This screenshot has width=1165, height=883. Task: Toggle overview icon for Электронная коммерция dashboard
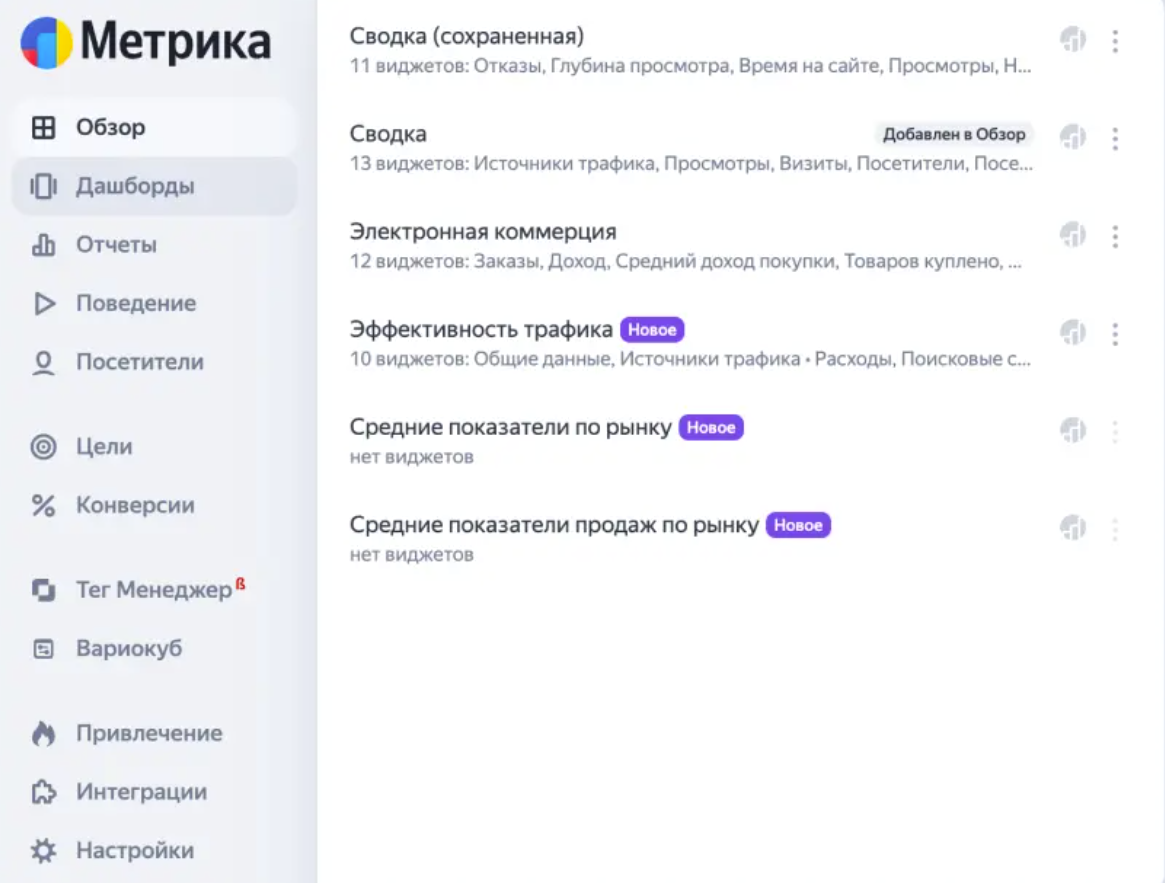pos(1073,235)
